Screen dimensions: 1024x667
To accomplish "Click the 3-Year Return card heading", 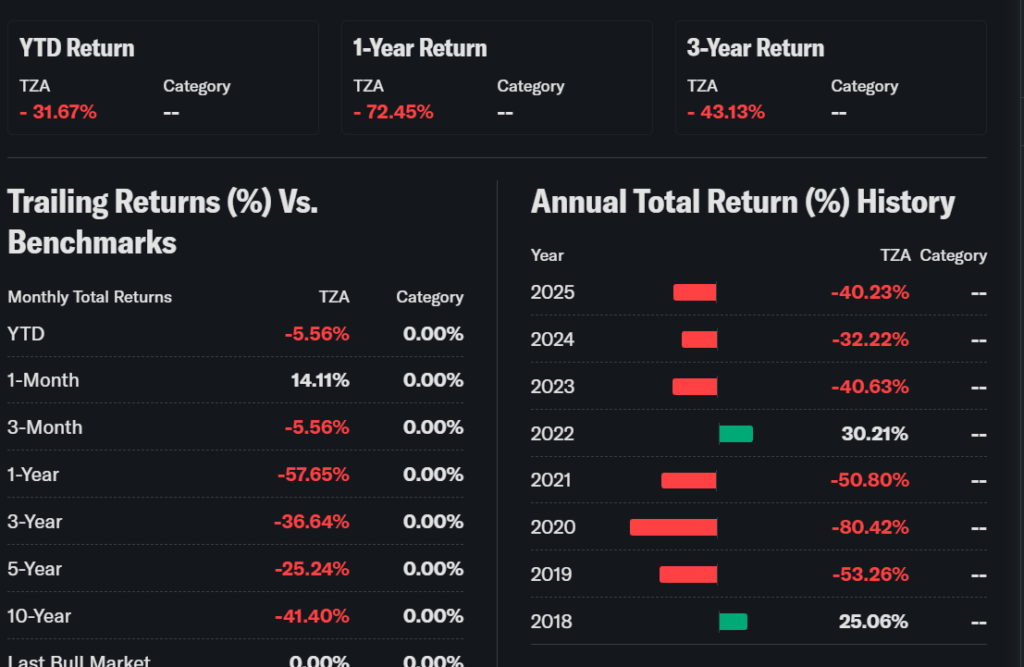I will click(x=755, y=48).
